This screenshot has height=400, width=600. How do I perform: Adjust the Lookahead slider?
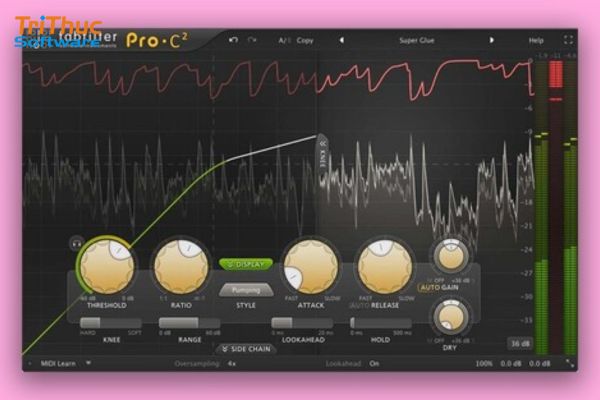click(x=302, y=323)
